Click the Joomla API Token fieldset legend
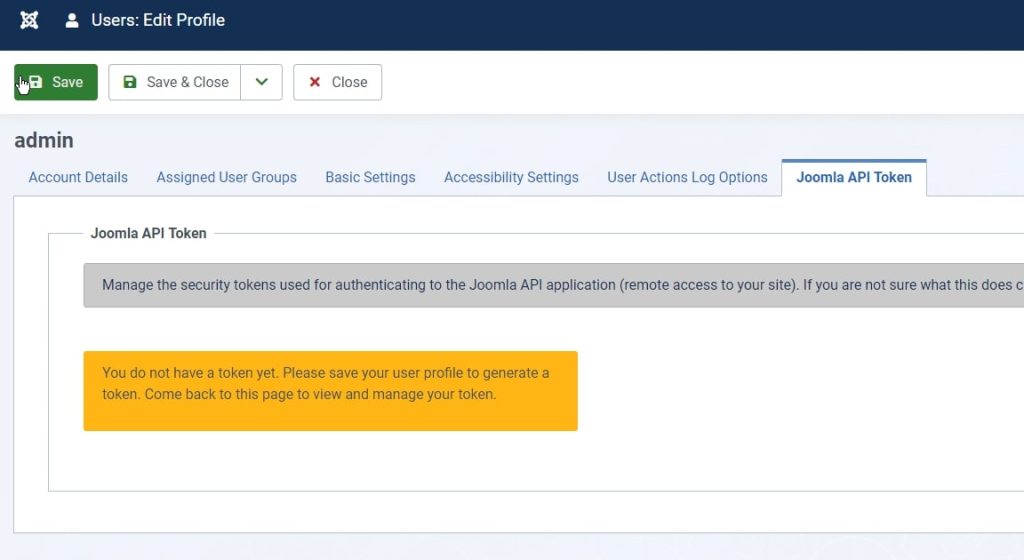The height and width of the screenshot is (560, 1024). tap(148, 233)
